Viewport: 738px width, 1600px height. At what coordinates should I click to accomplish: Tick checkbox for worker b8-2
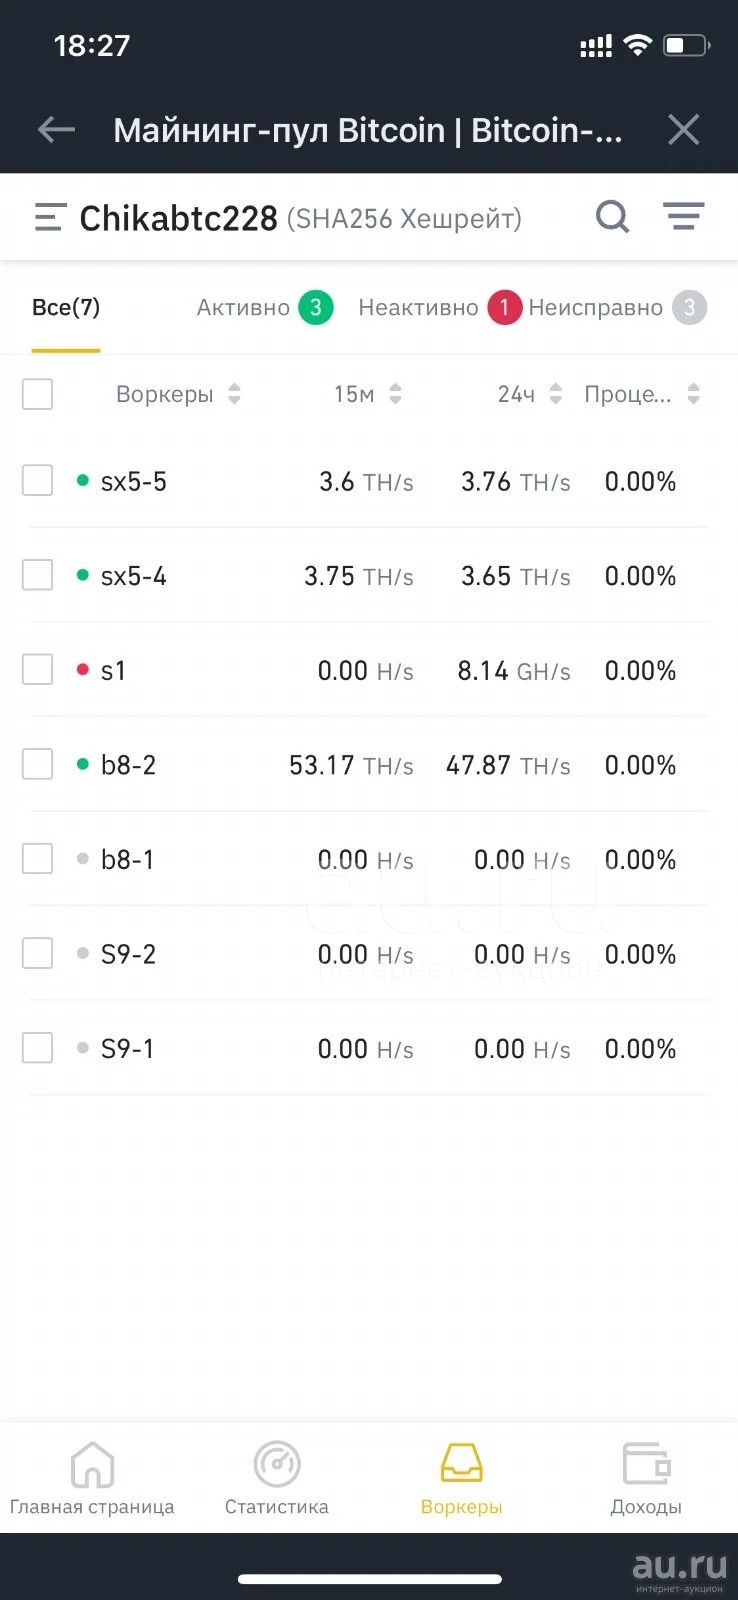click(x=37, y=764)
